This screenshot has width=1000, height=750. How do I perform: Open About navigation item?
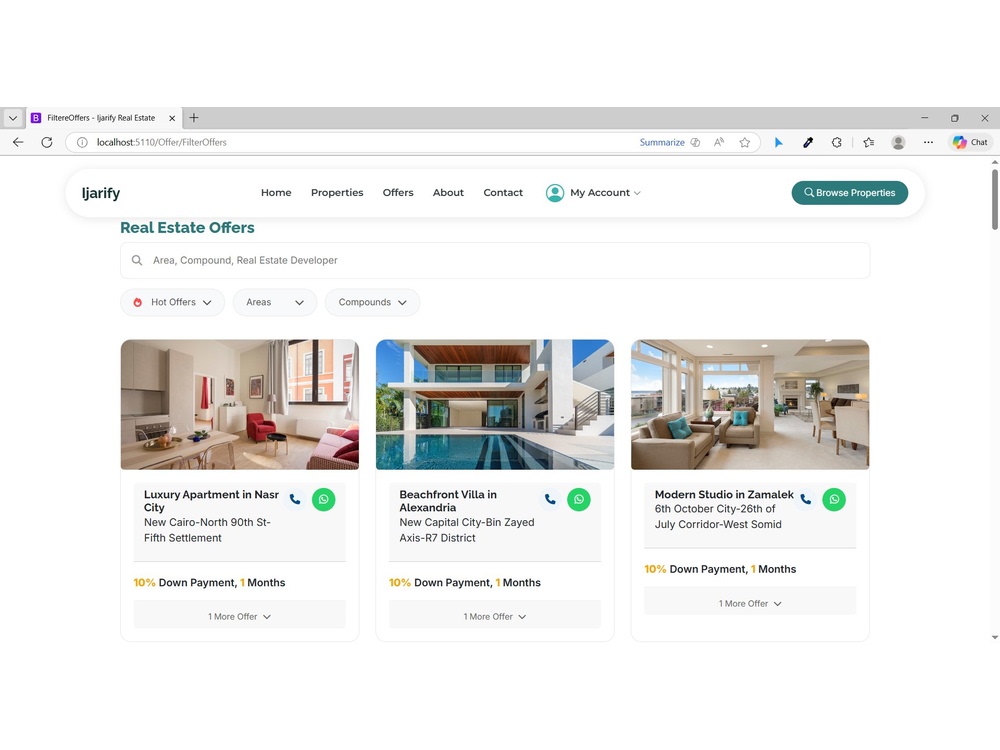pyautogui.click(x=448, y=193)
